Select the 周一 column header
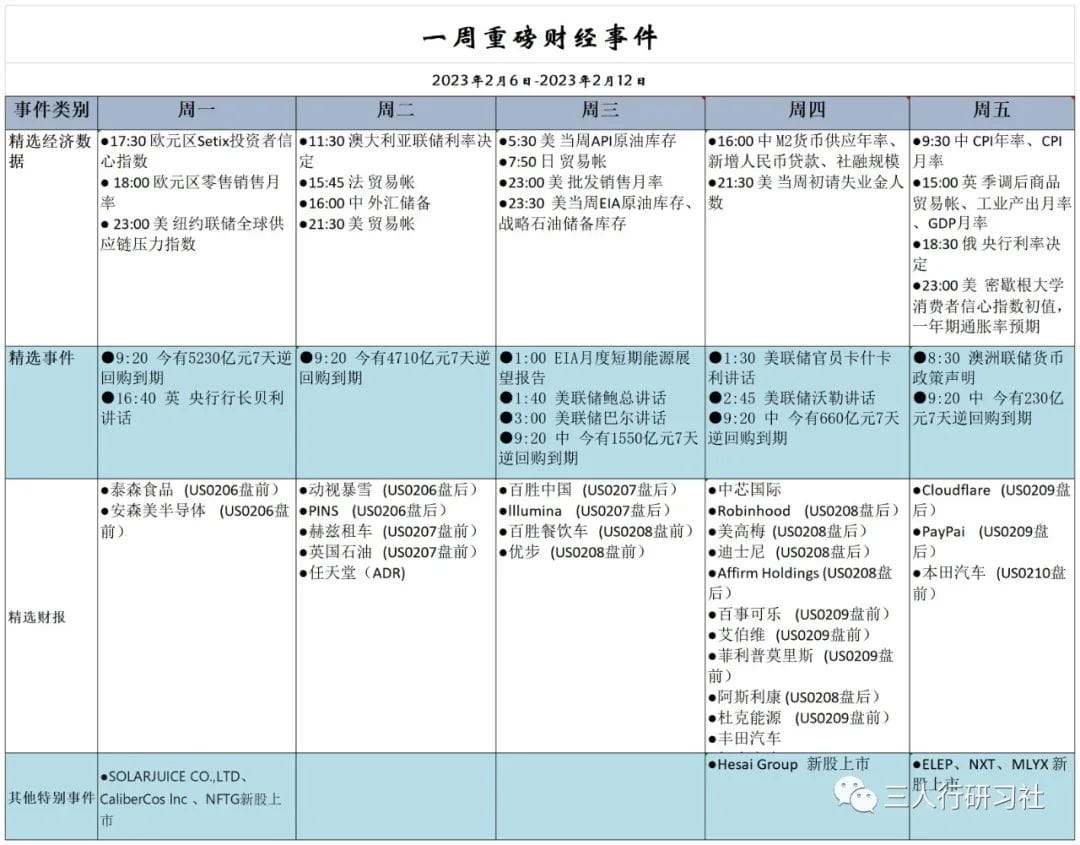This screenshot has width=1080, height=845. [x=196, y=110]
